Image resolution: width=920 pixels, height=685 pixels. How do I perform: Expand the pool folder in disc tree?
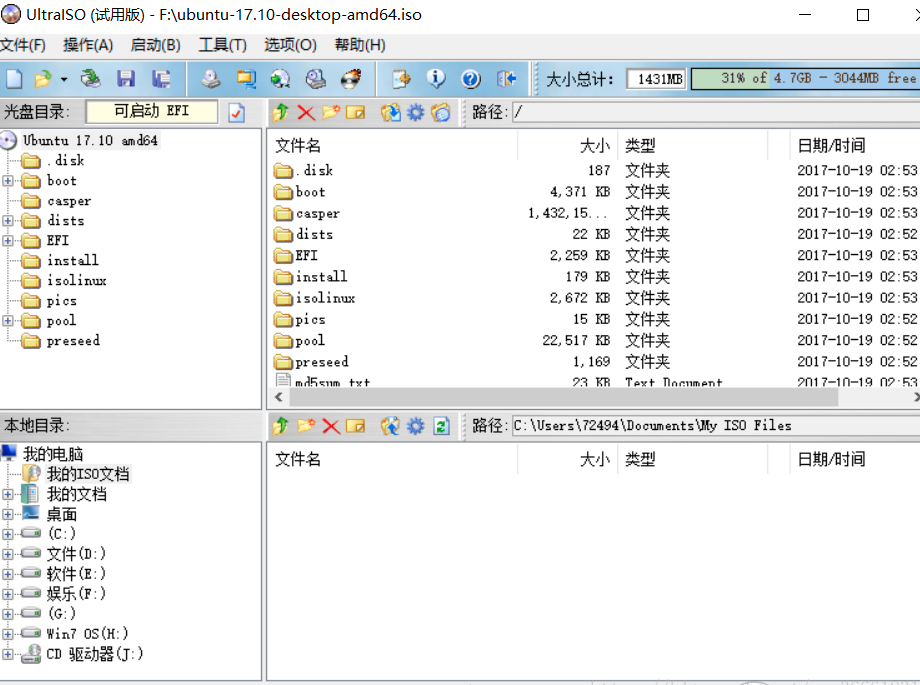(8, 320)
